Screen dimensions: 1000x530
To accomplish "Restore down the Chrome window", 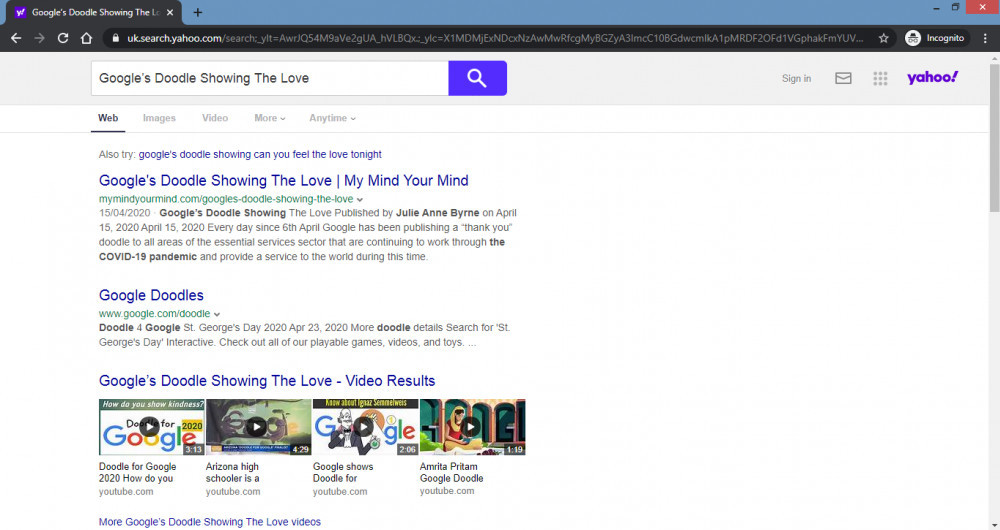I will point(955,8).
